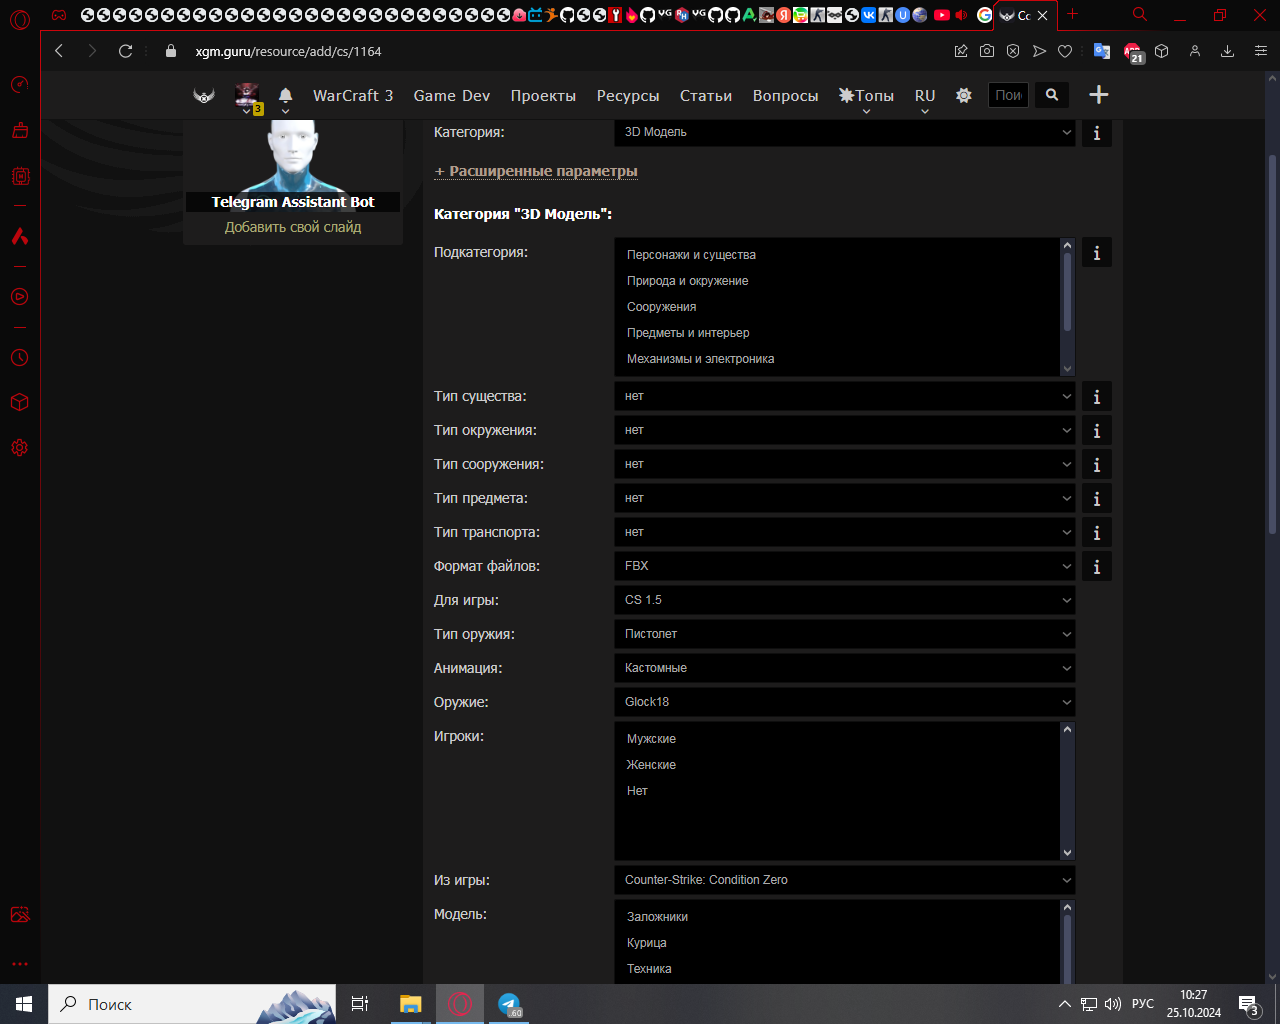The image size is (1280, 1024).
Task: Open Extensions cube icon in the left sidebar
Action: click(20, 402)
